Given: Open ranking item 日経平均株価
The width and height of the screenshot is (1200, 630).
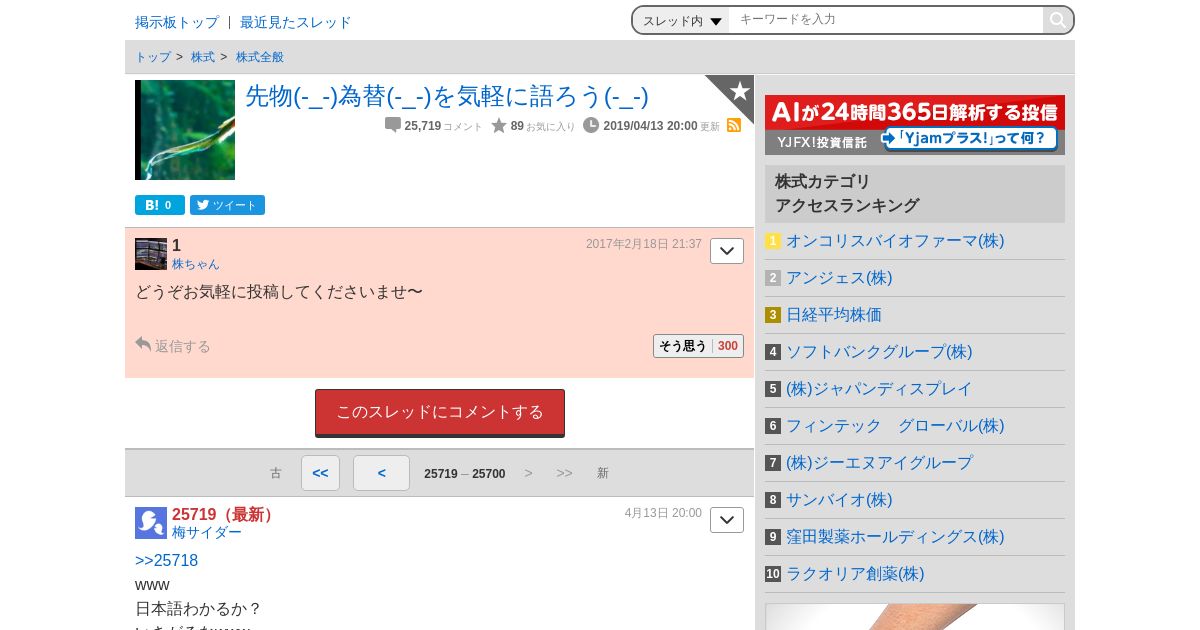Looking at the screenshot, I should [834, 315].
